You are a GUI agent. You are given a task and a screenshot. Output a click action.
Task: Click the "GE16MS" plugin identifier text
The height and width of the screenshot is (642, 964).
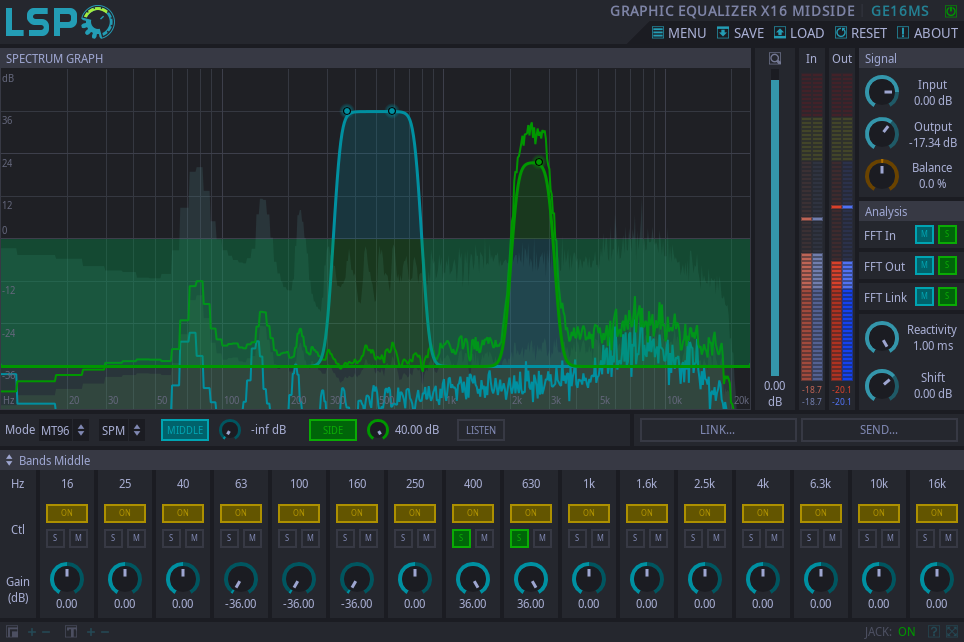pos(900,11)
